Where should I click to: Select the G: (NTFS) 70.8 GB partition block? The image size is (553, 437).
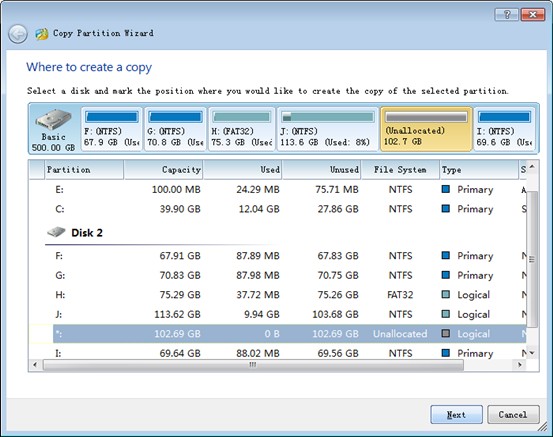click(x=175, y=129)
